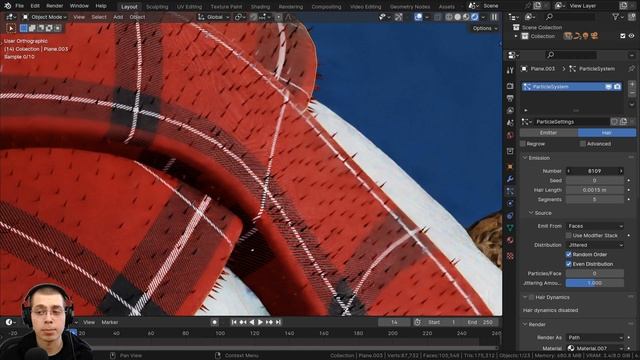The height and width of the screenshot is (360, 640).
Task: Open the viewport View menu
Action: click(x=79, y=17)
